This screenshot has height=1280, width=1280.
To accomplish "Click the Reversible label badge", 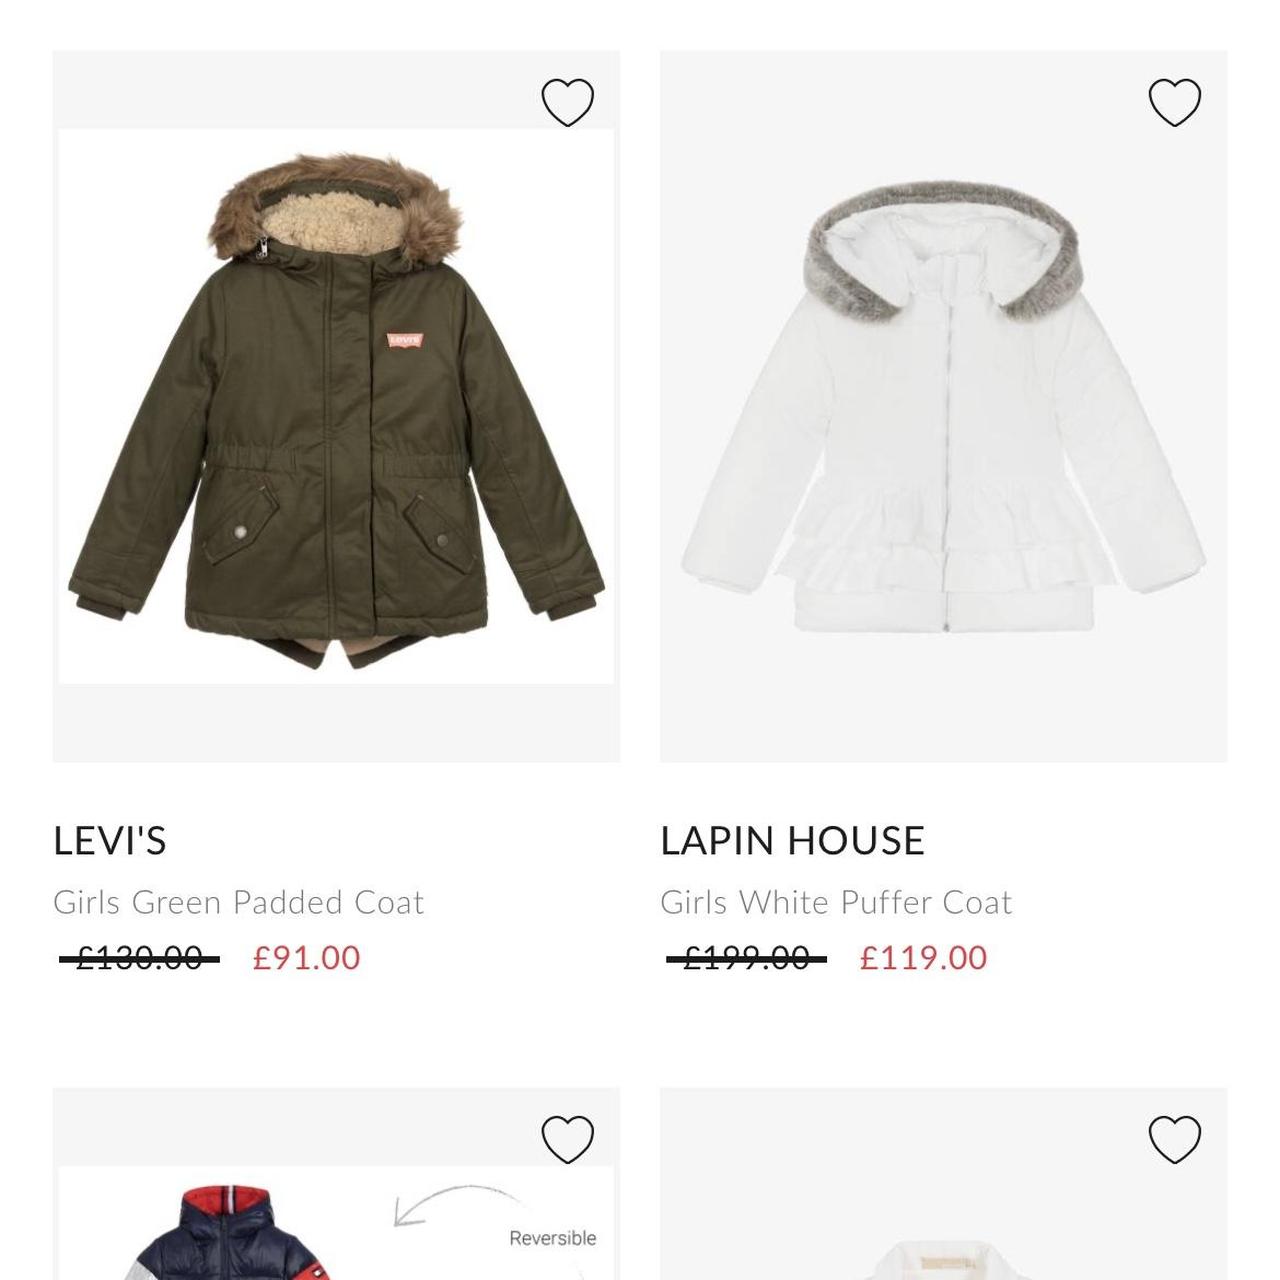I will tap(552, 1238).
